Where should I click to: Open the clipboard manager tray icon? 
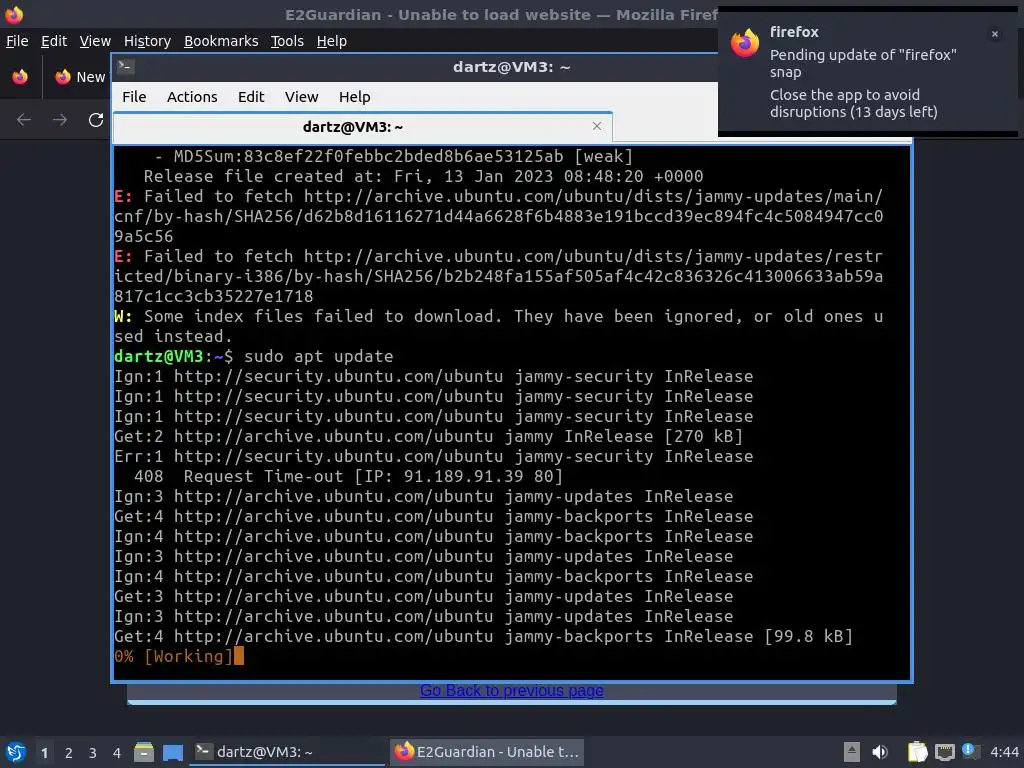[917, 752]
